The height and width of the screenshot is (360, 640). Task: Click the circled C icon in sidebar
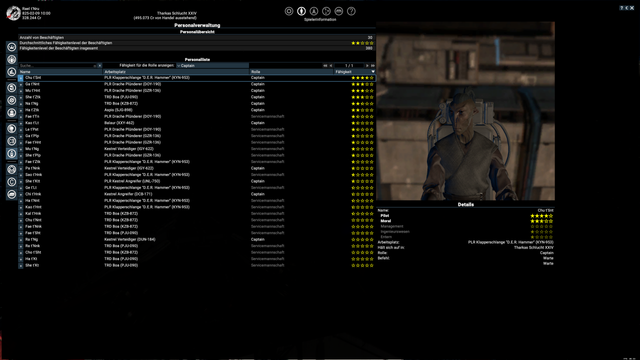[11, 182]
